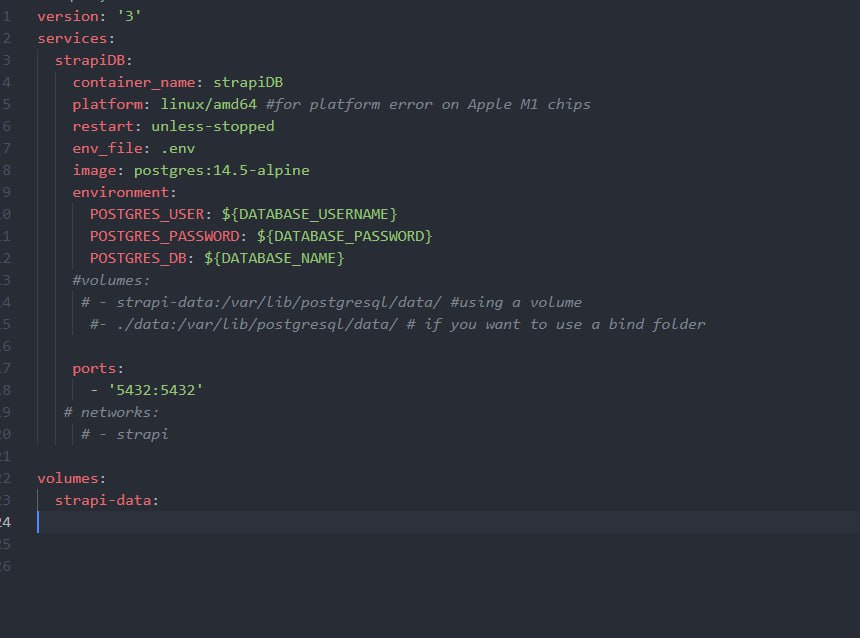Click the POSTGRES_PASSWORD key
860x638 pixels.
click(165, 236)
